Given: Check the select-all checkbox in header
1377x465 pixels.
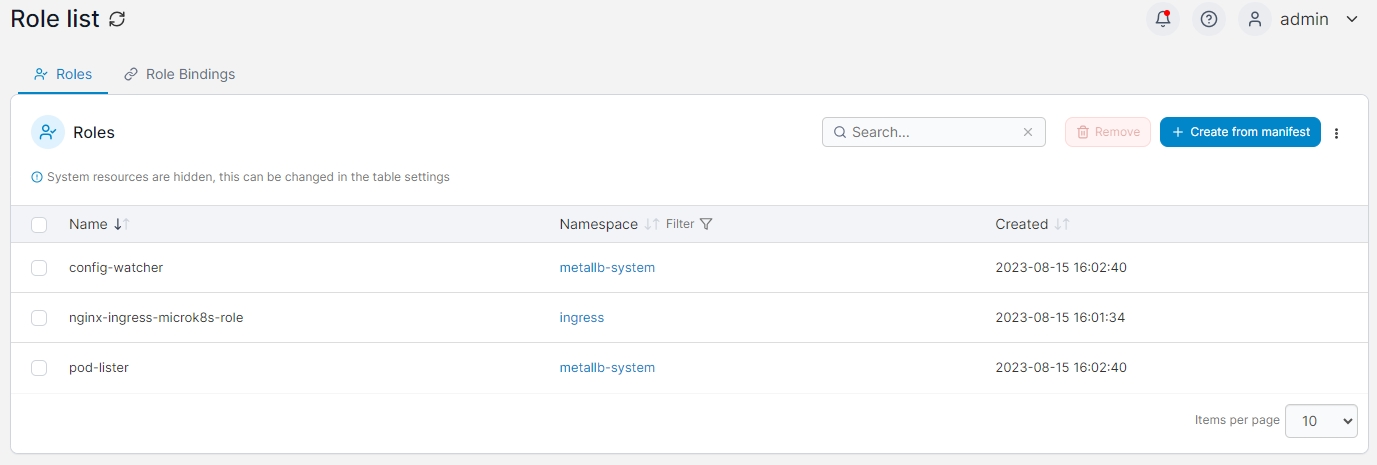Looking at the screenshot, I should (39, 225).
